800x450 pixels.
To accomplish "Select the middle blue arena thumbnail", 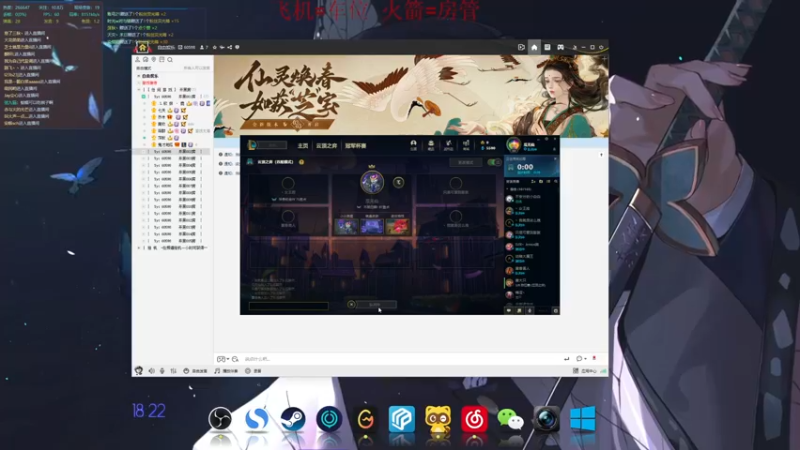I will click(x=371, y=226).
